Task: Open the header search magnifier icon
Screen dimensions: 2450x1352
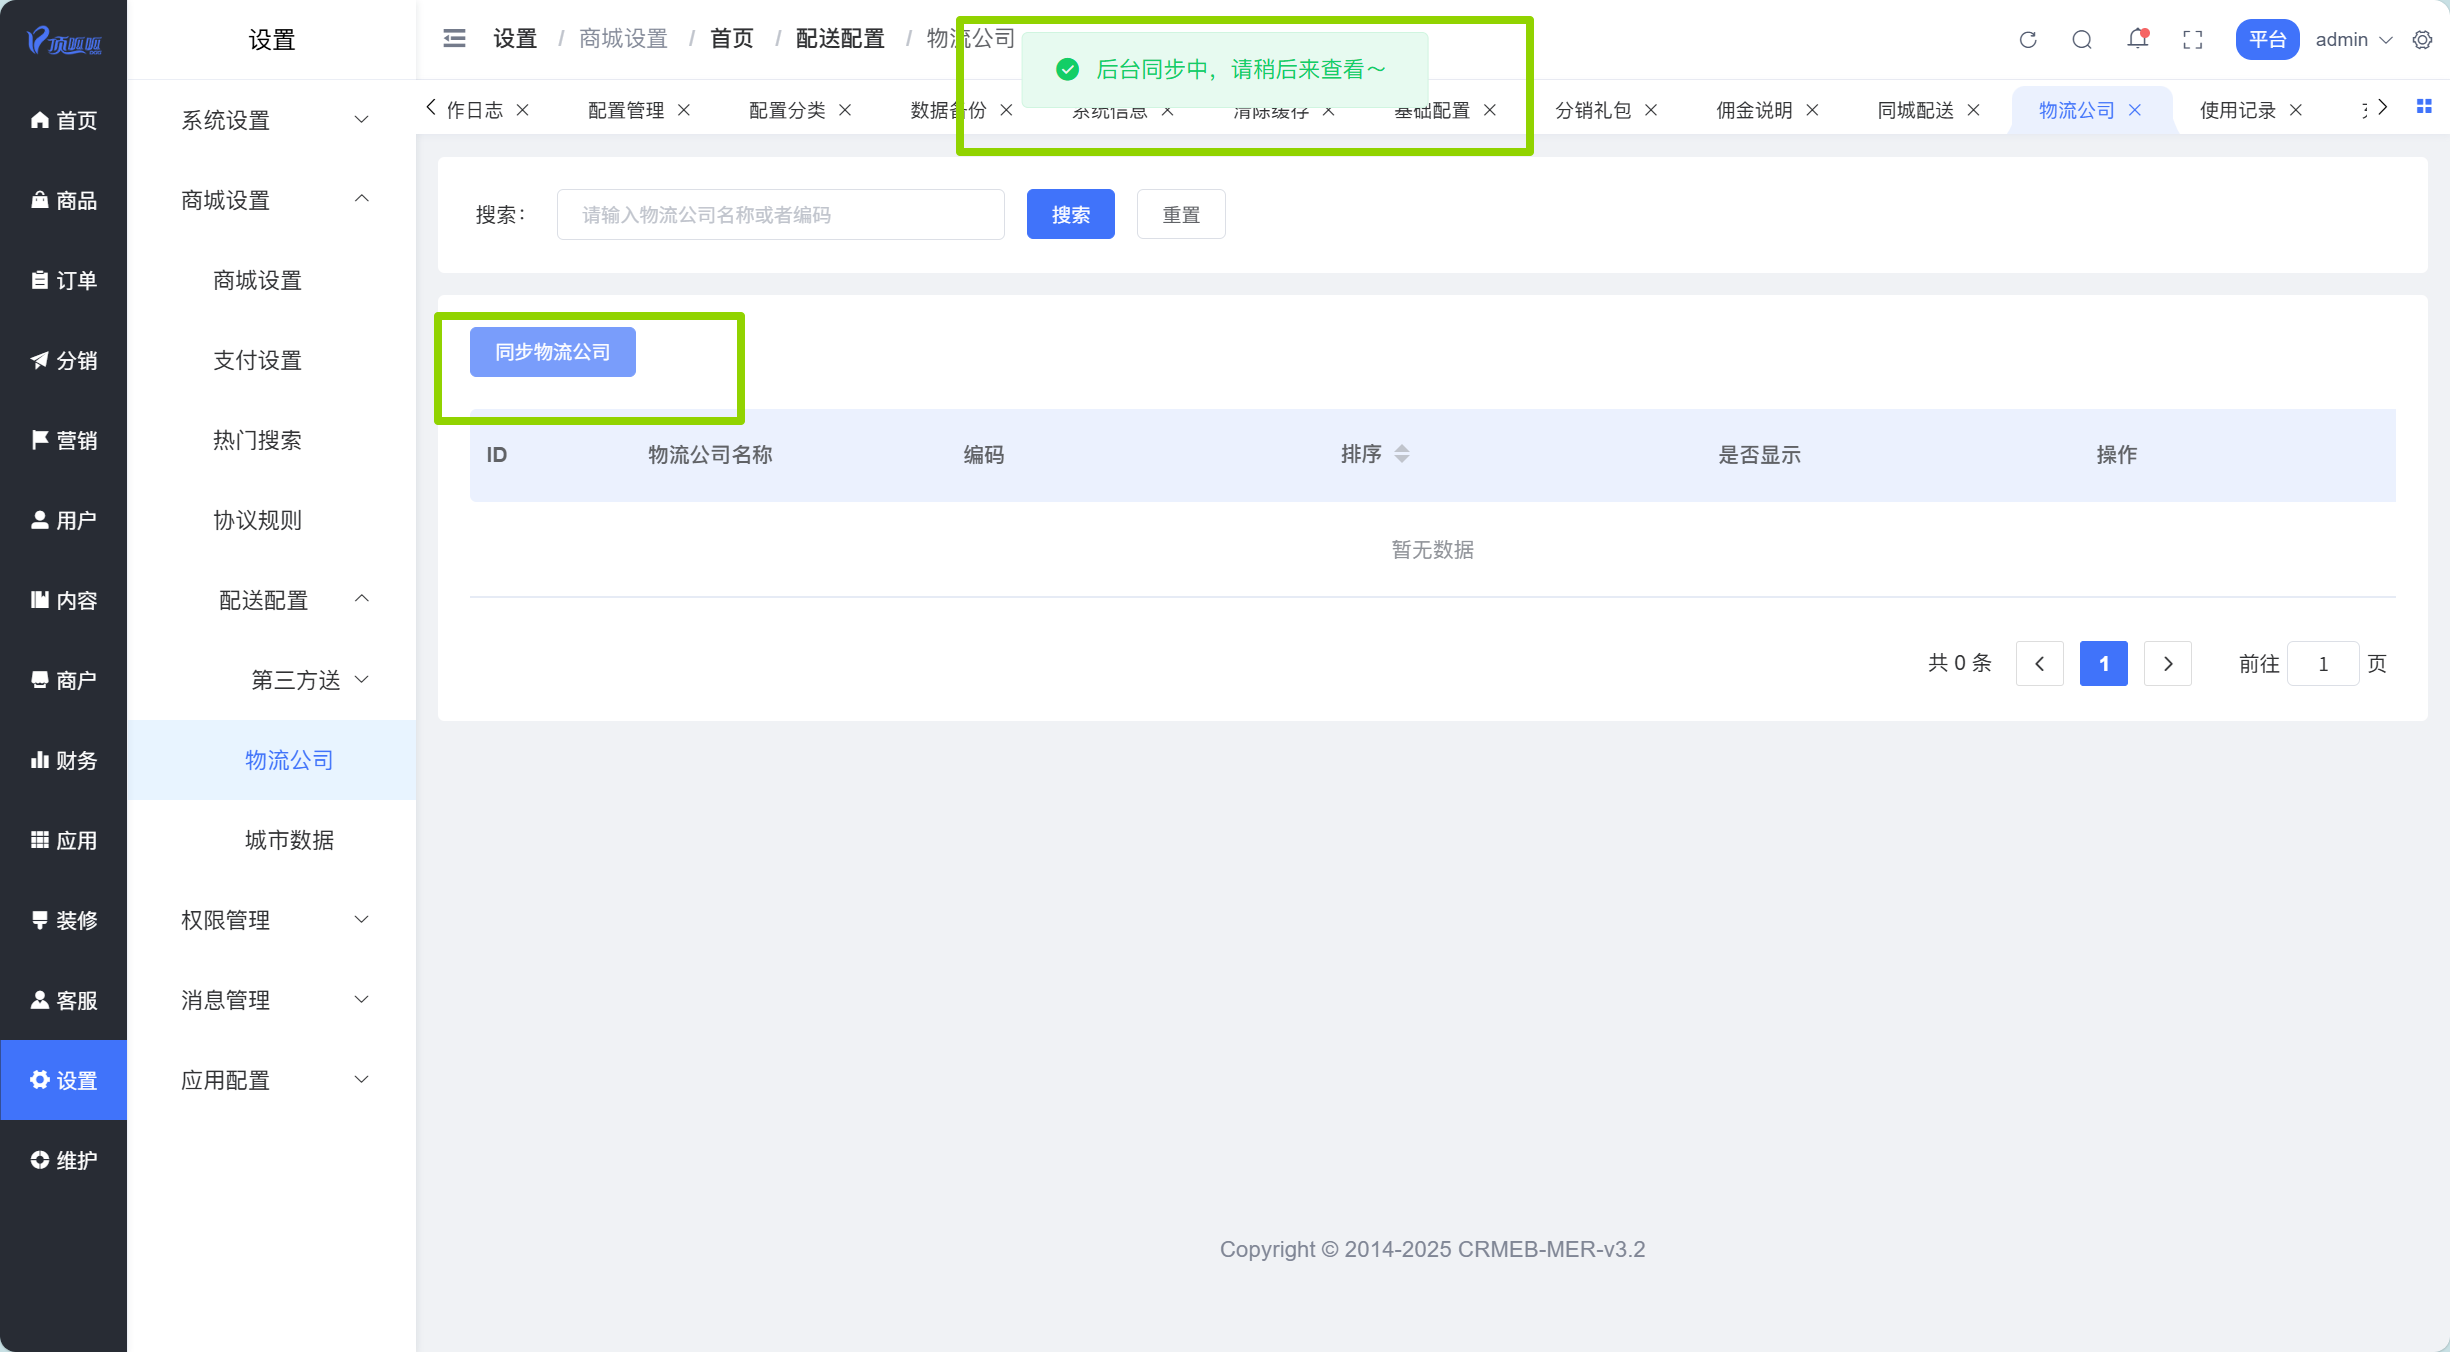Action: tap(2082, 40)
